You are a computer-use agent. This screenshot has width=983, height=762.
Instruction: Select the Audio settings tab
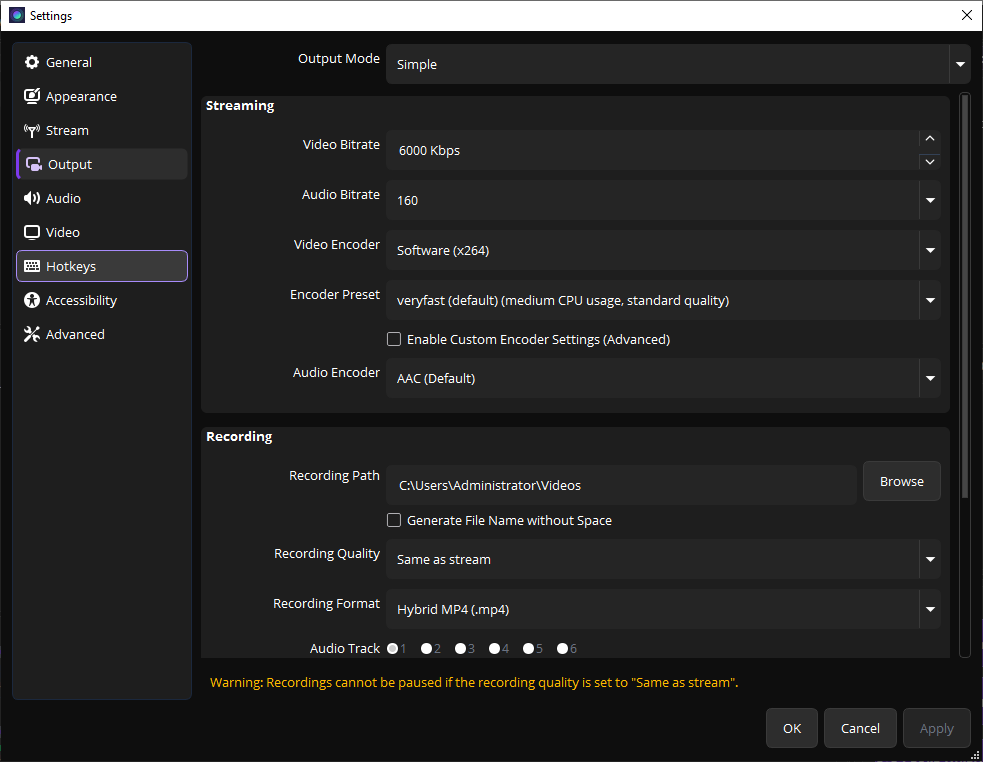click(x=102, y=198)
